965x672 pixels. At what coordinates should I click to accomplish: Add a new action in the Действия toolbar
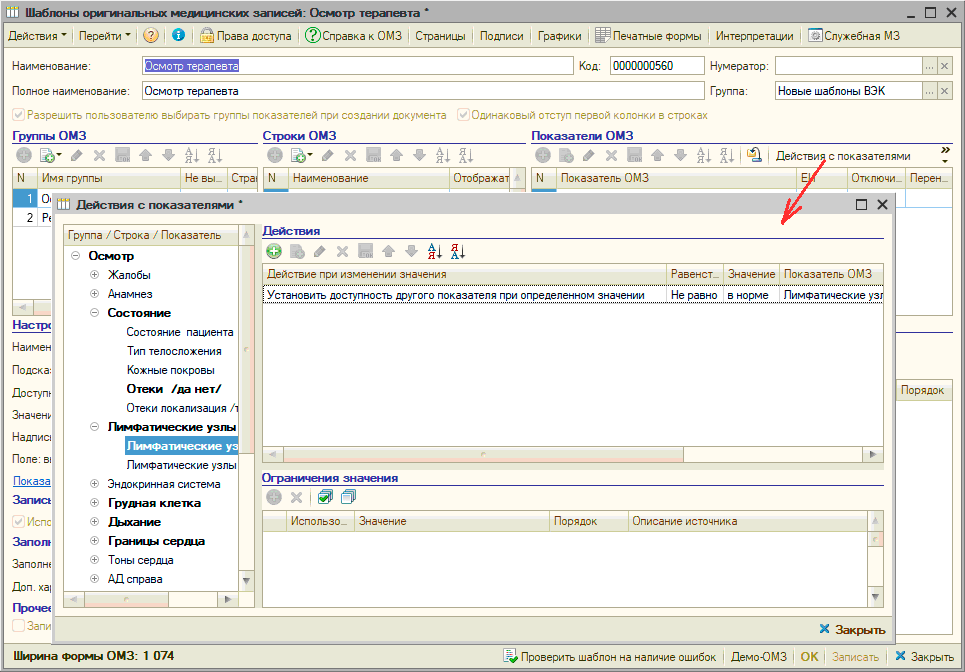point(274,252)
